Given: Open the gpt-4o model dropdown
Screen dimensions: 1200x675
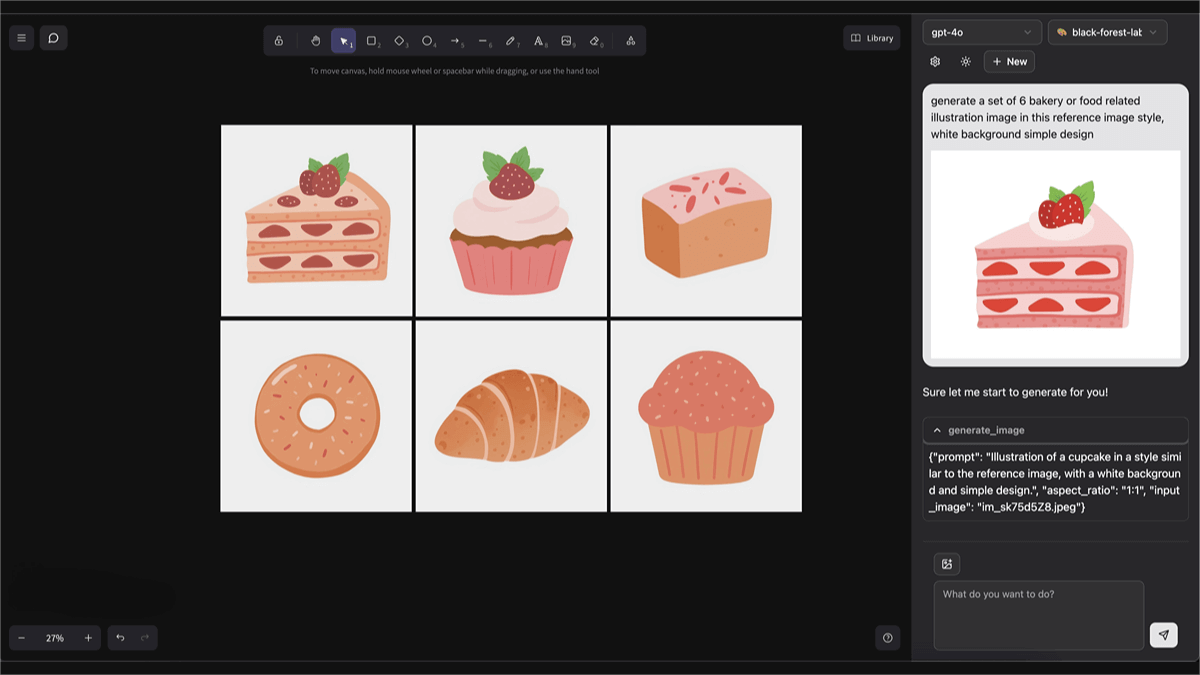Looking at the screenshot, I should point(981,33).
